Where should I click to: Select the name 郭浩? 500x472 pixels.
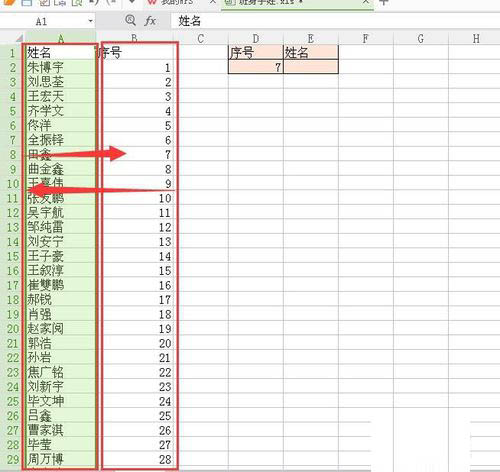click(x=39, y=343)
